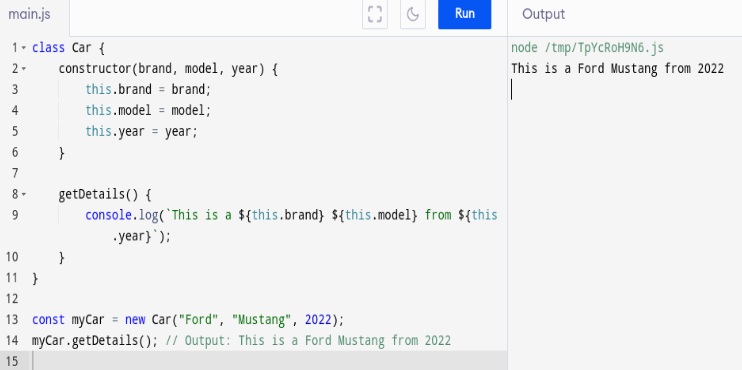This screenshot has width=742, height=370.
Task: Click output line 'This is a Ford Mustang from 2022'
Action: coord(618,69)
